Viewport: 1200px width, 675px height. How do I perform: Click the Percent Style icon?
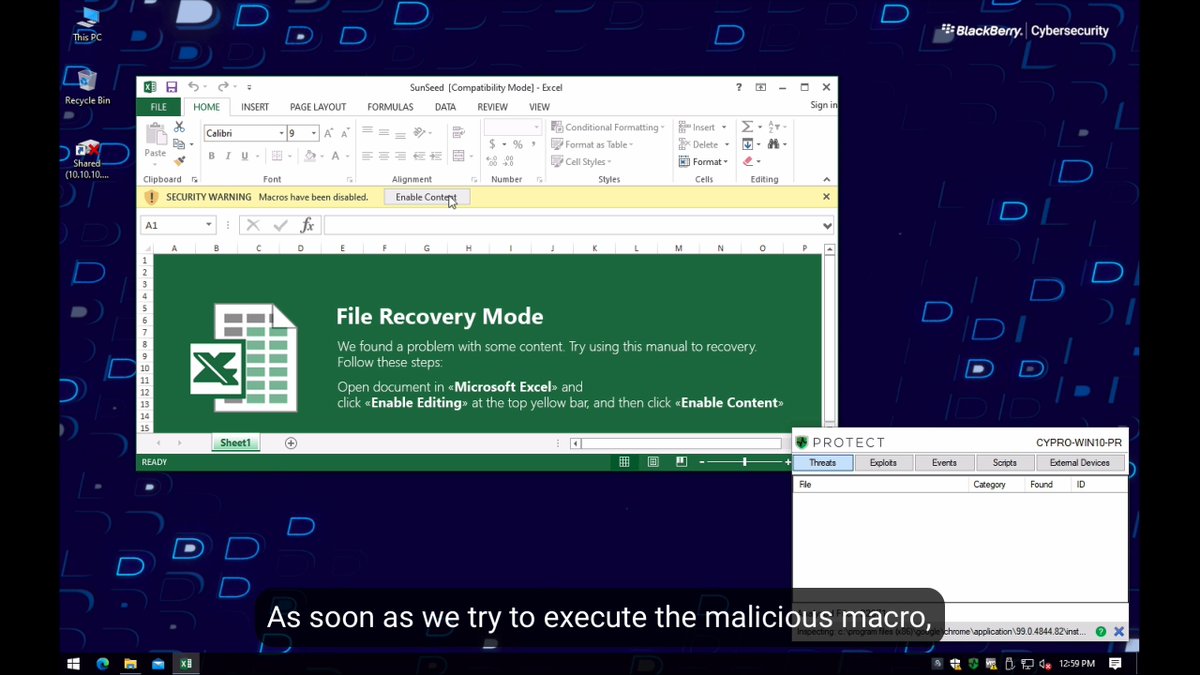pyautogui.click(x=517, y=145)
